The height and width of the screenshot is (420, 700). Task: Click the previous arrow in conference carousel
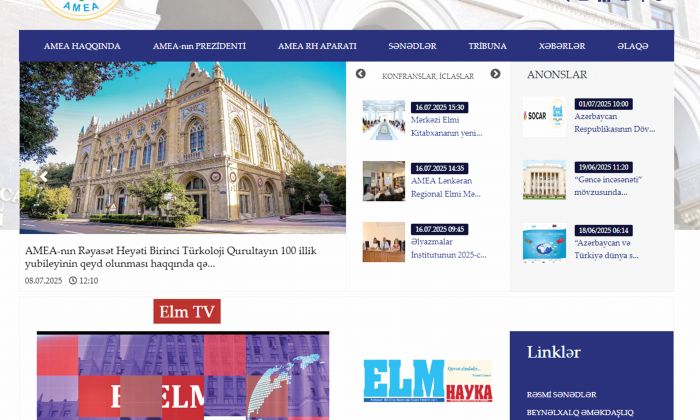pyautogui.click(x=361, y=74)
